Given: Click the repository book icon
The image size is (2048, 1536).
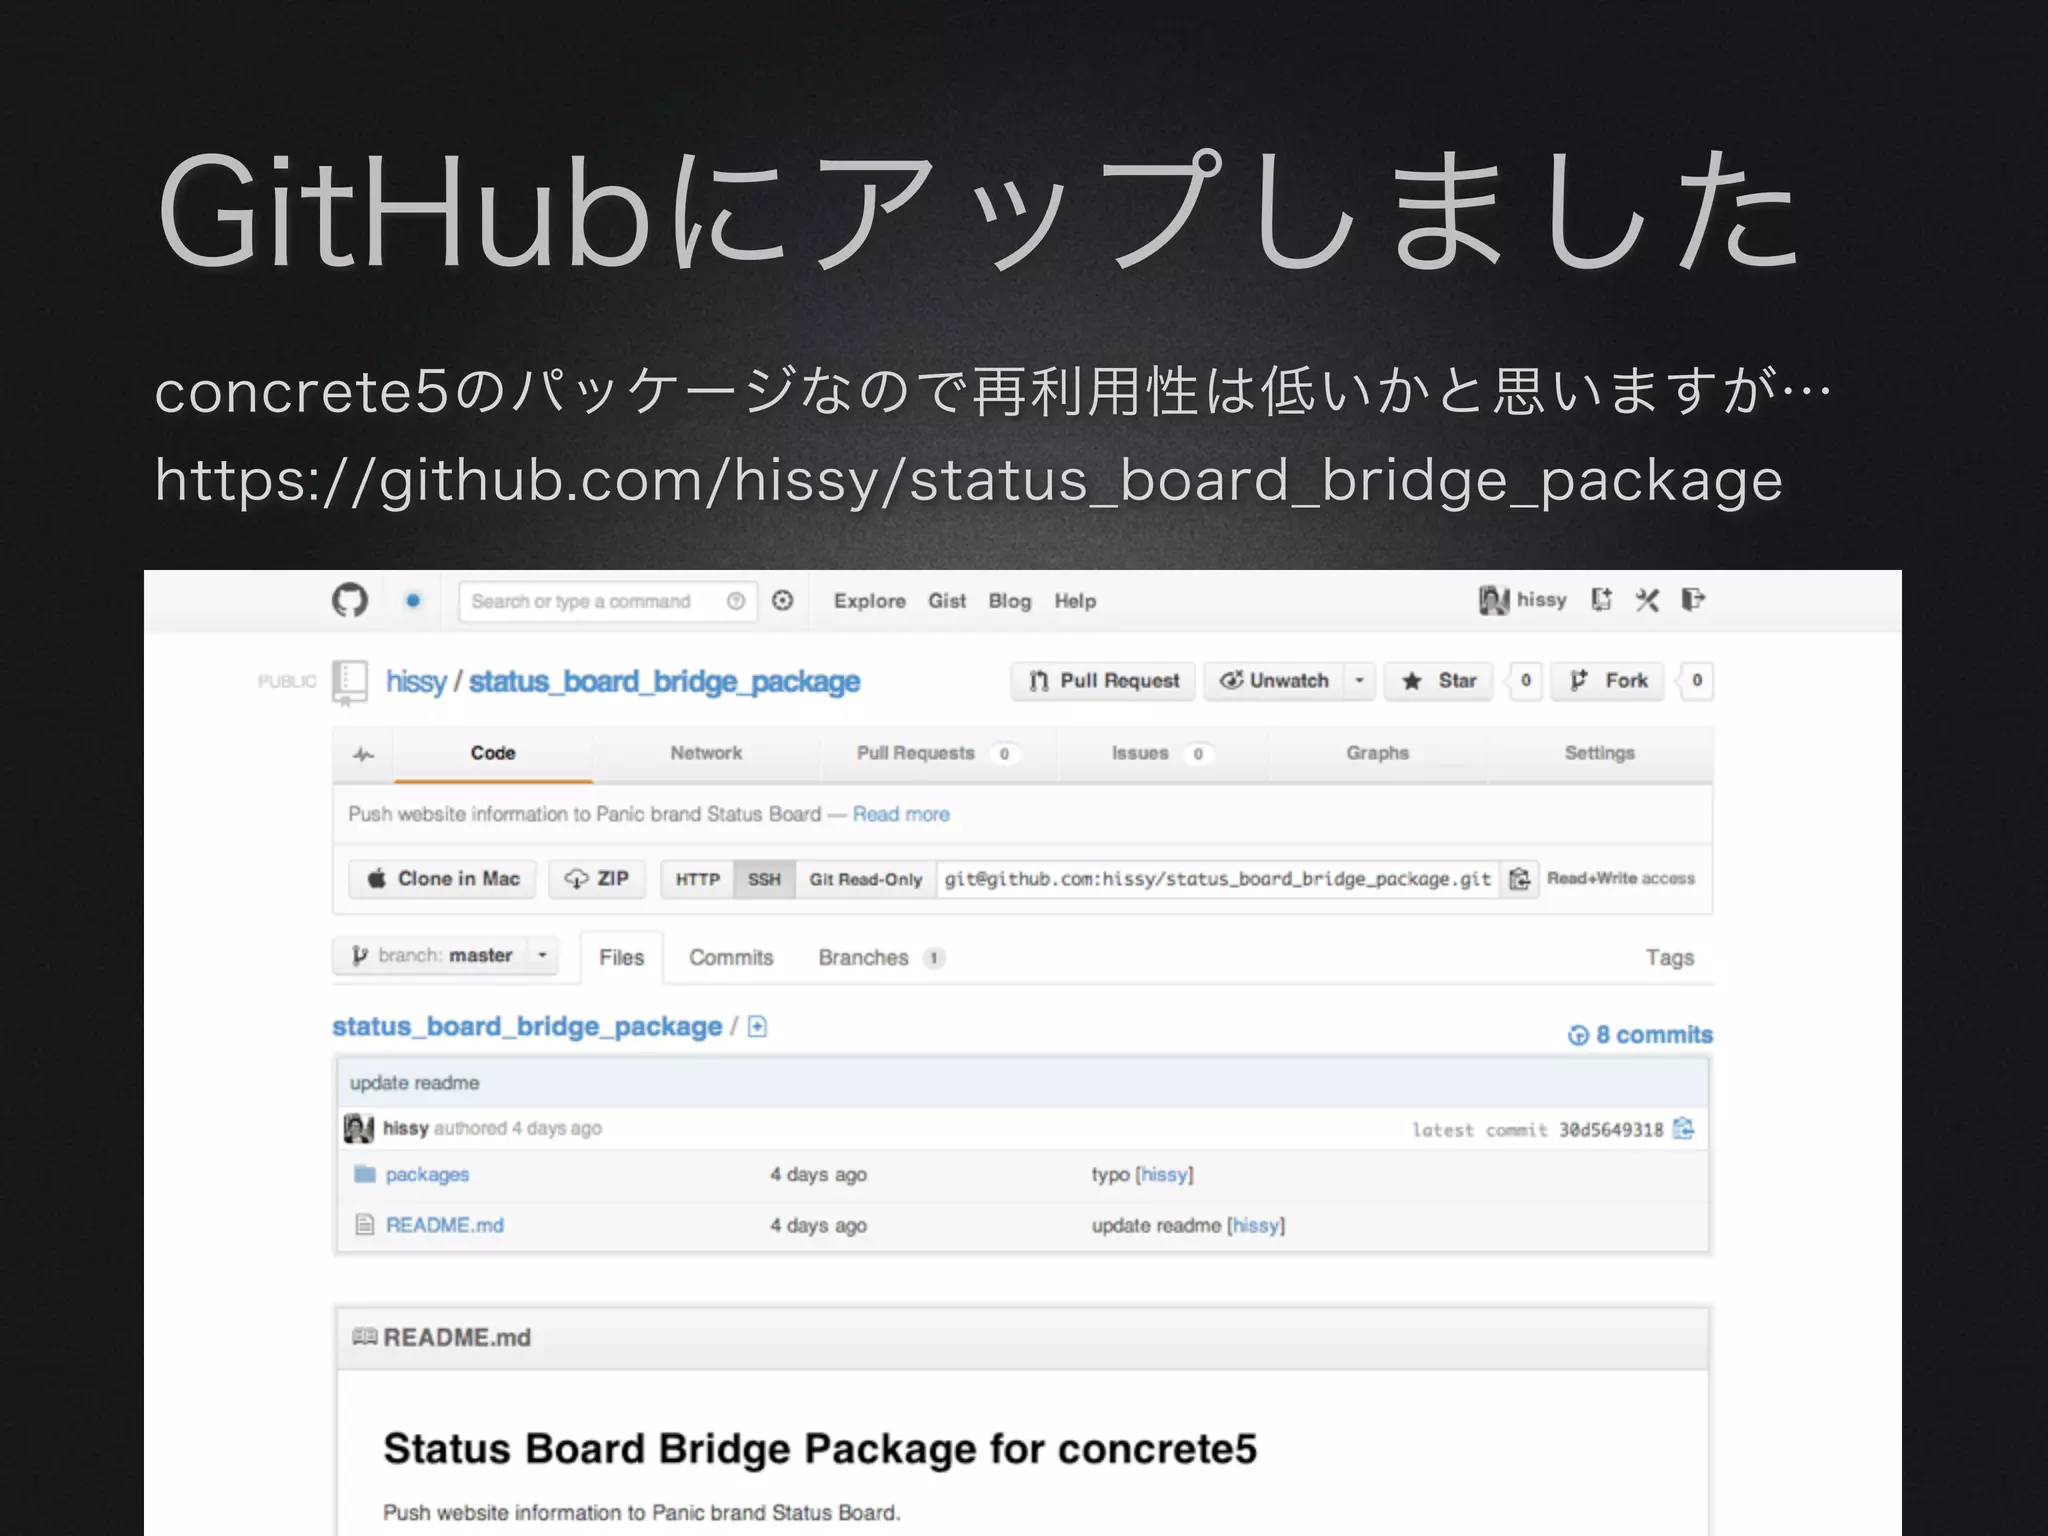Looking at the screenshot, I should pyautogui.click(x=350, y=682).
